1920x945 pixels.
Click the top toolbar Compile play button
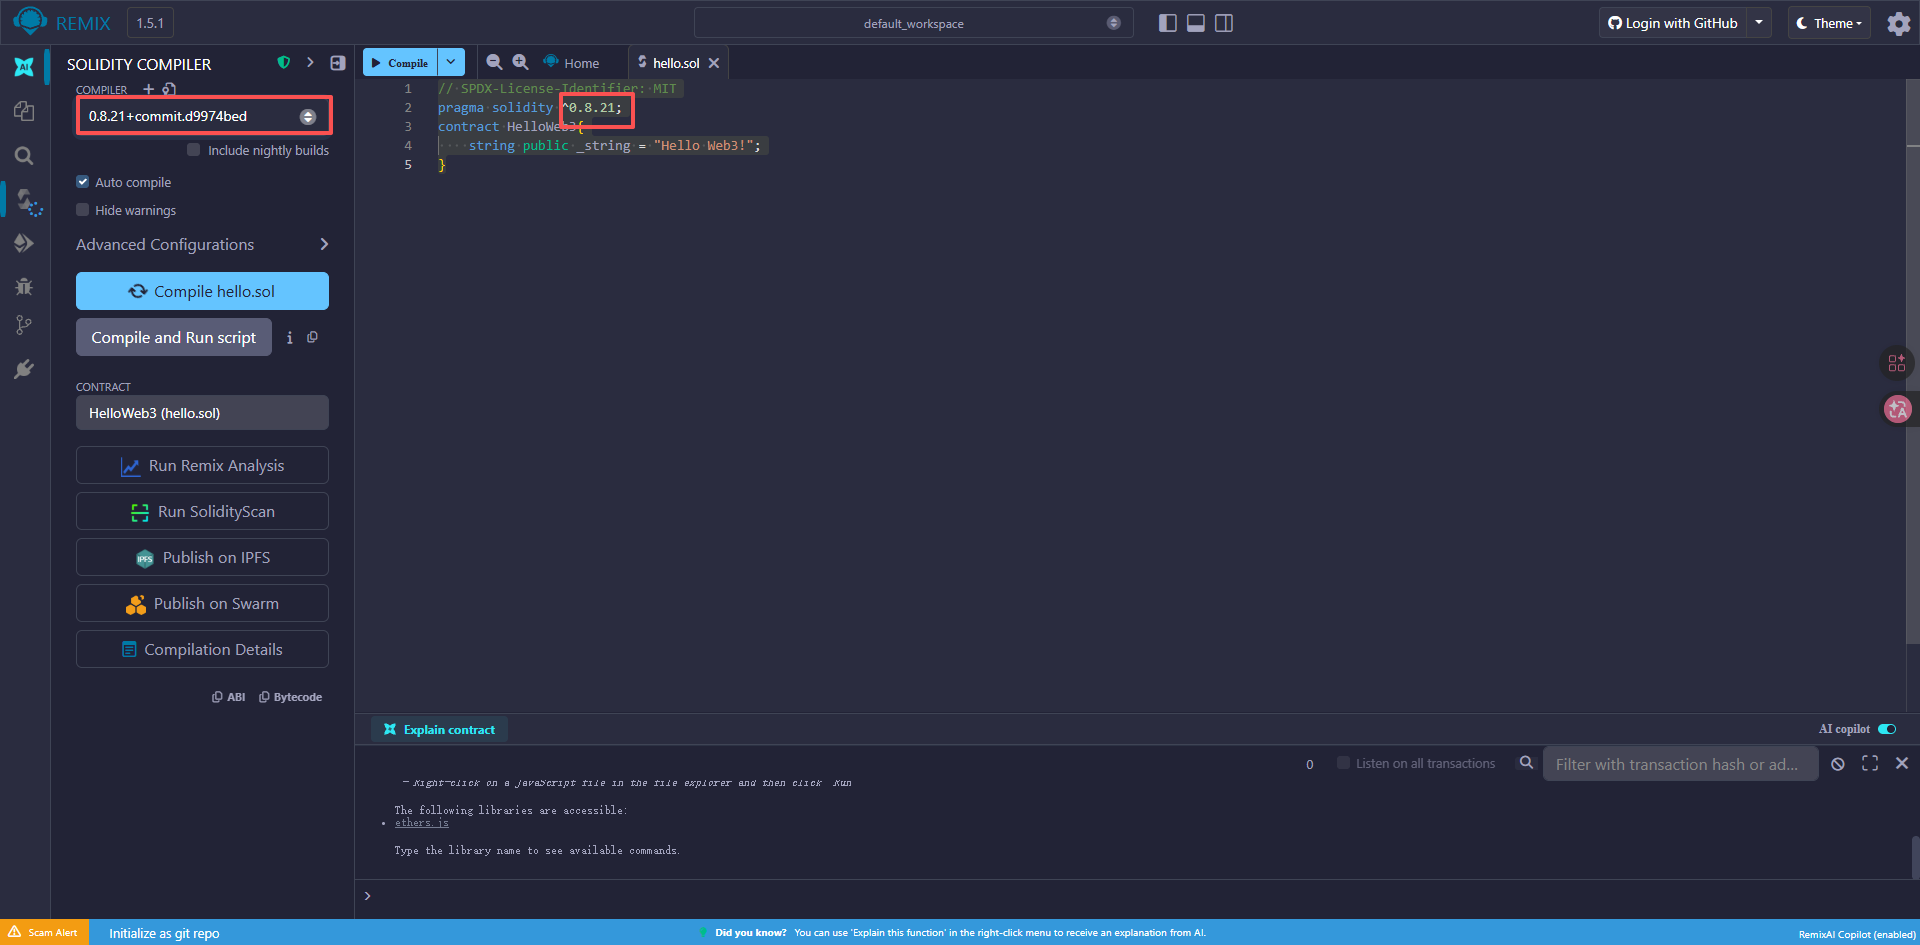point(400,62)
